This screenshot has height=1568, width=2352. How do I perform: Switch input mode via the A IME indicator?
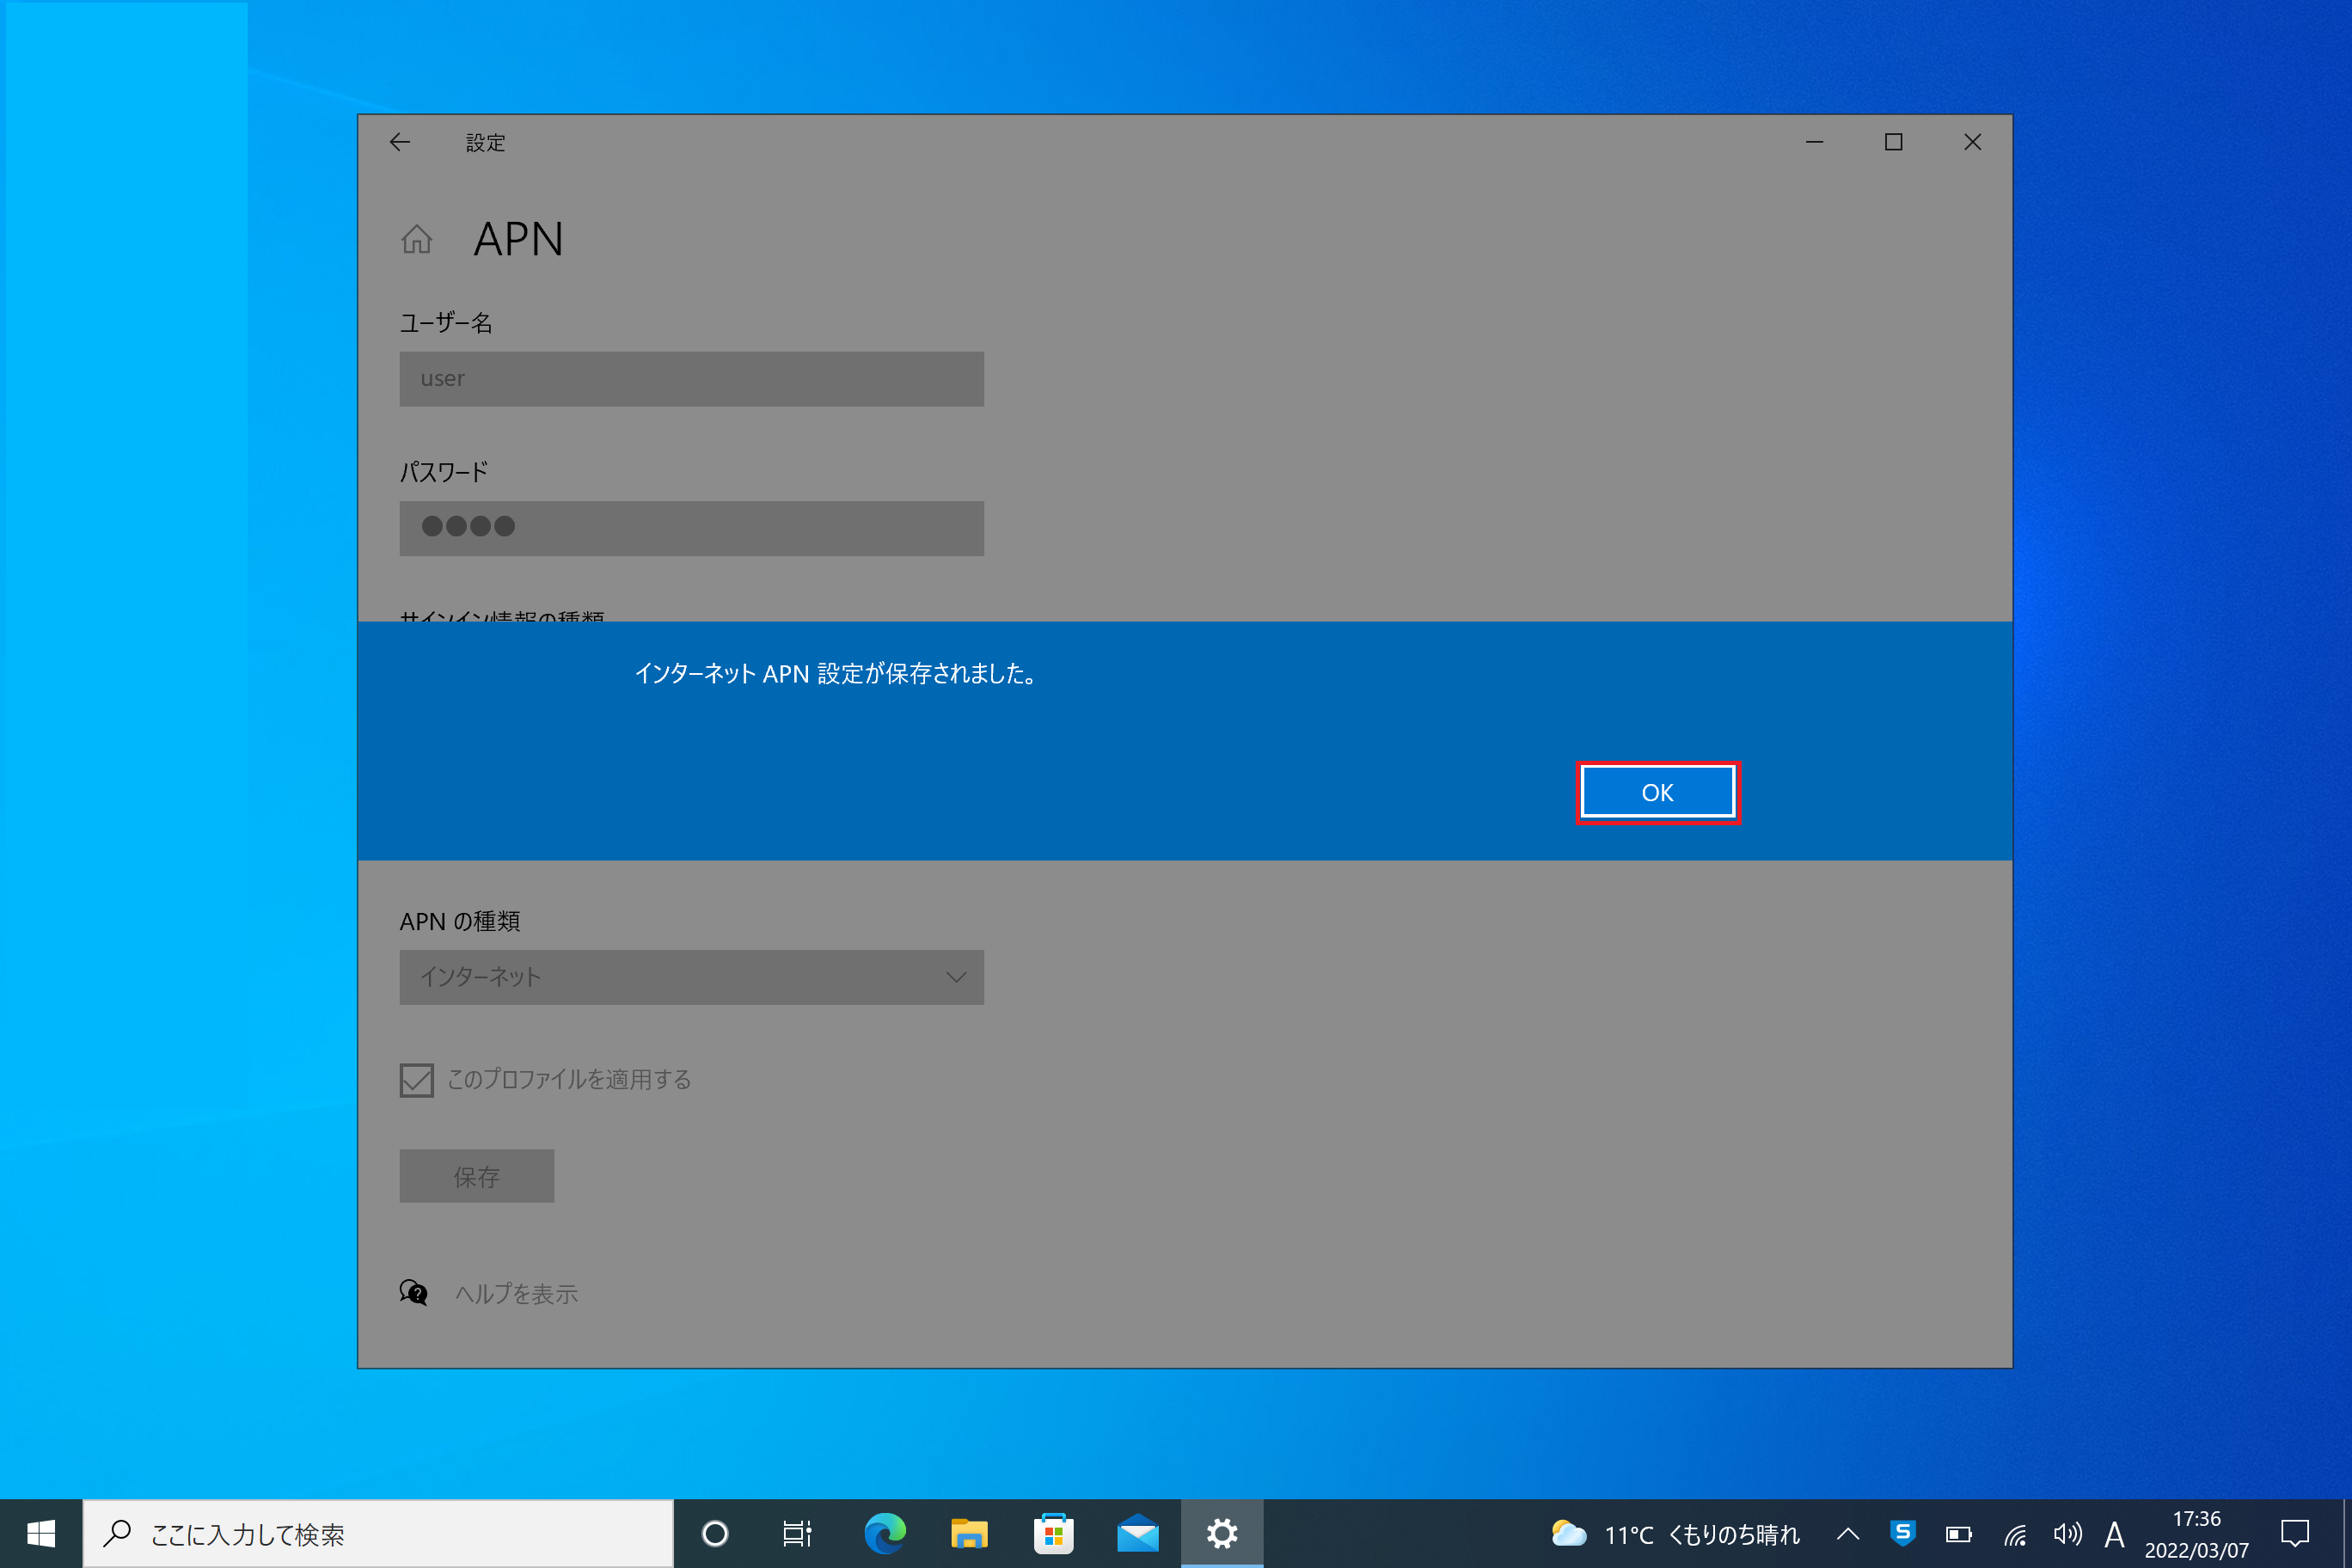[2114, 1534]
